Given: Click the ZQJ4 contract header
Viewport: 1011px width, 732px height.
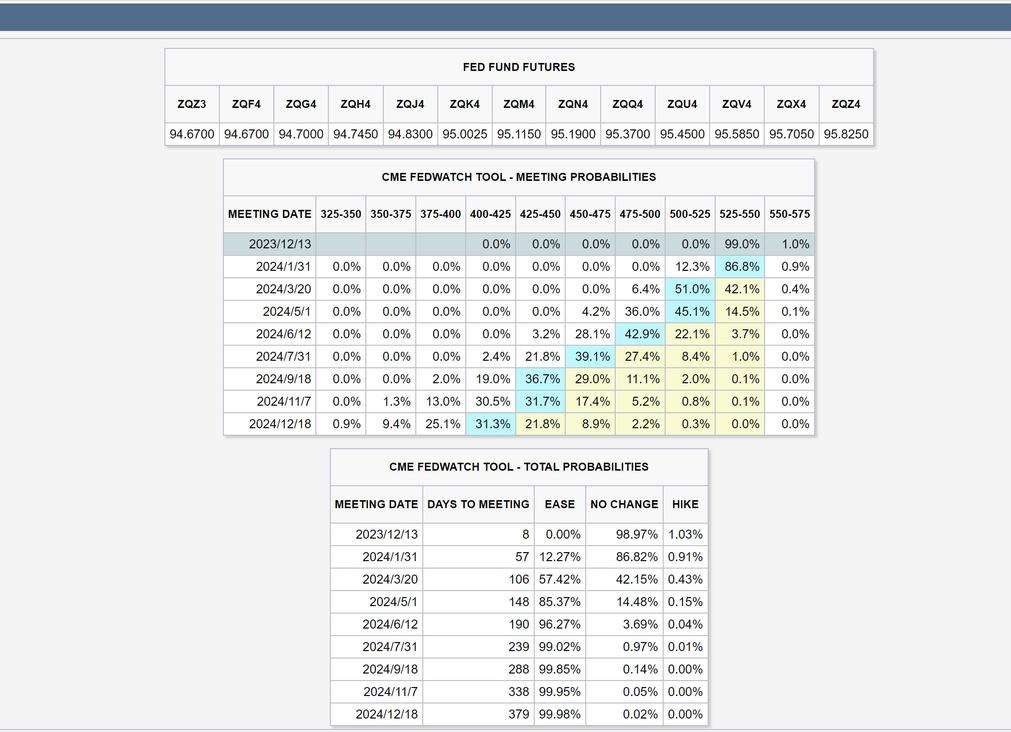Looking at the screenshot, I should [410, 104].
